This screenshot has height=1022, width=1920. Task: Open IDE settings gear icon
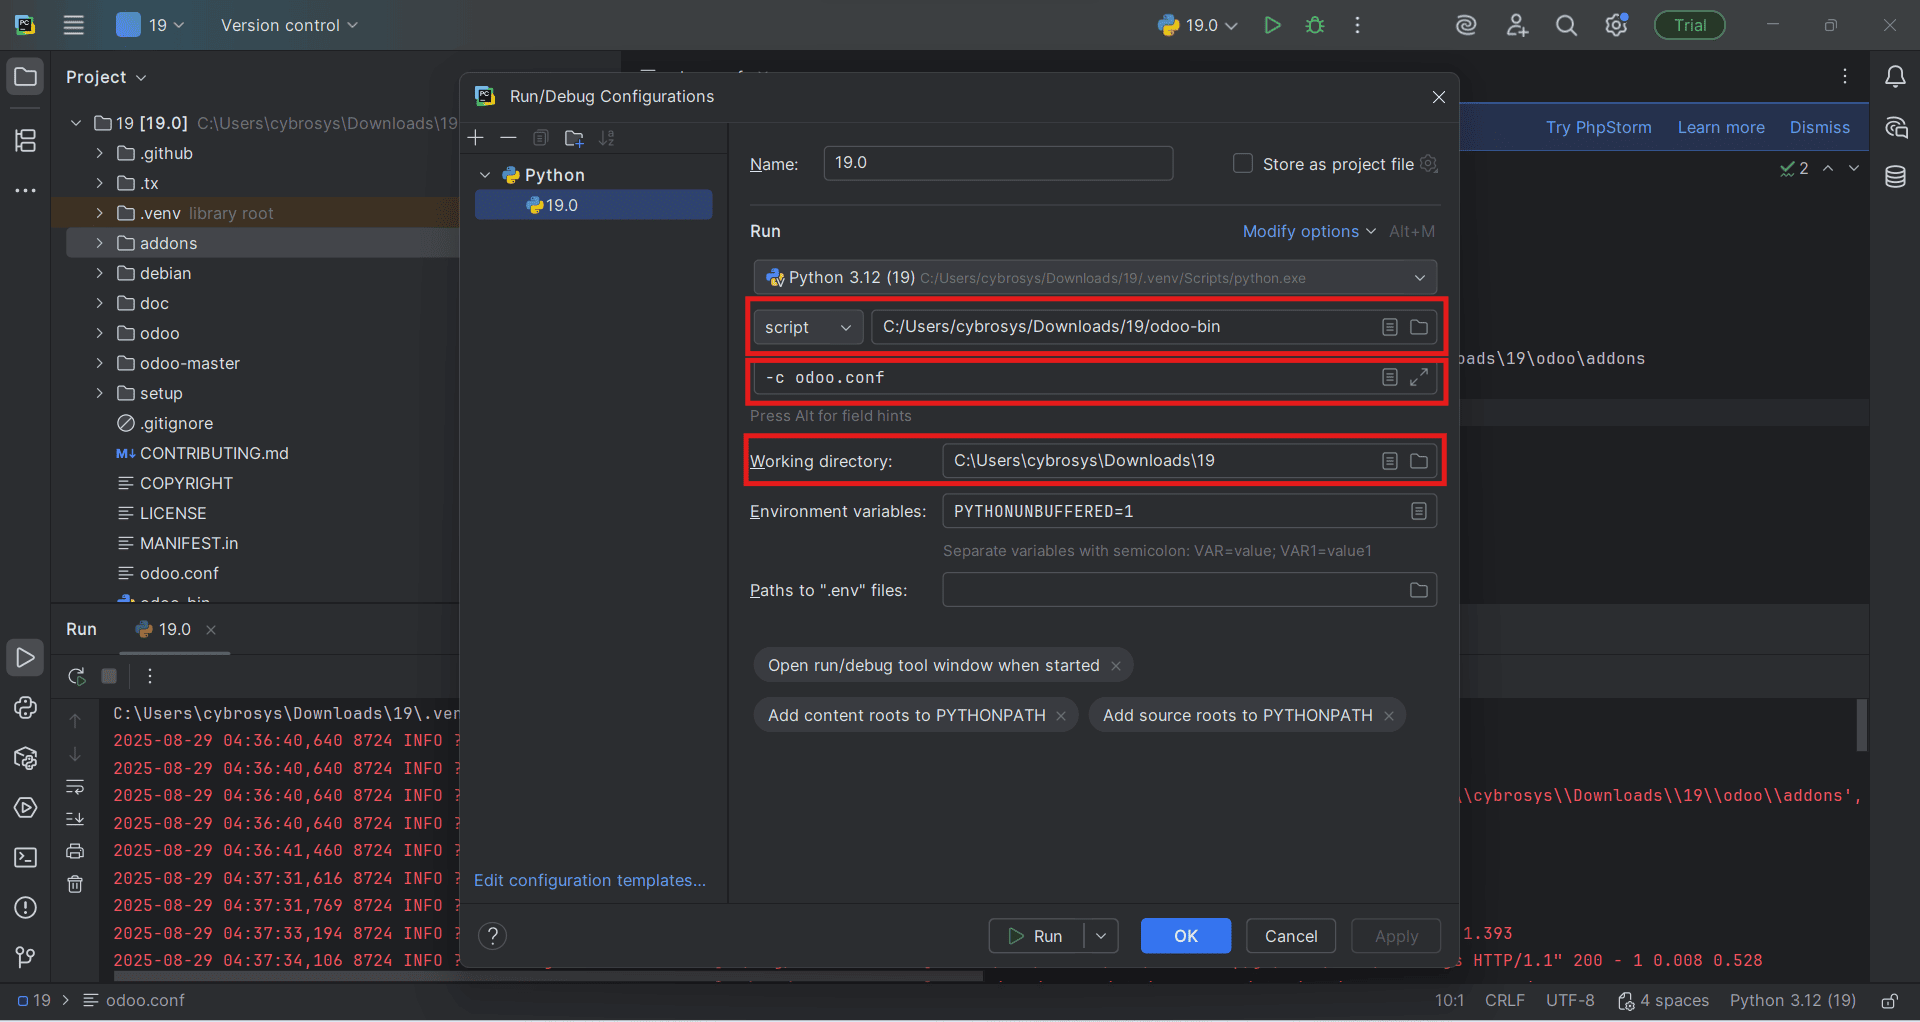[1616, 25]
